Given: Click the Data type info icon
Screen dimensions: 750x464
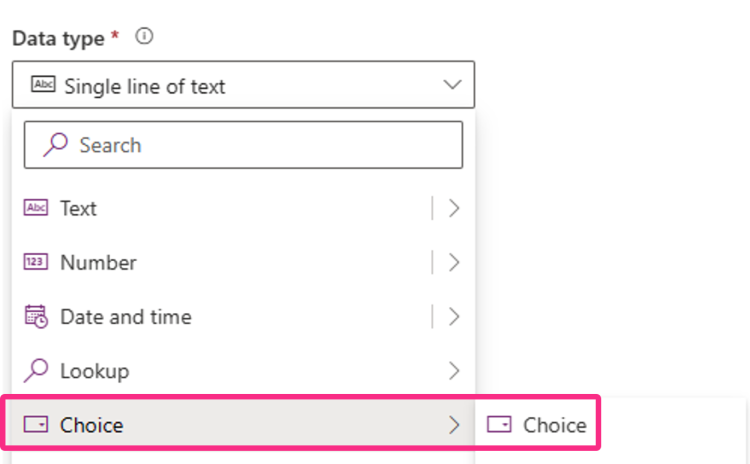Looking at the screenshot, I should click(145, 37).
